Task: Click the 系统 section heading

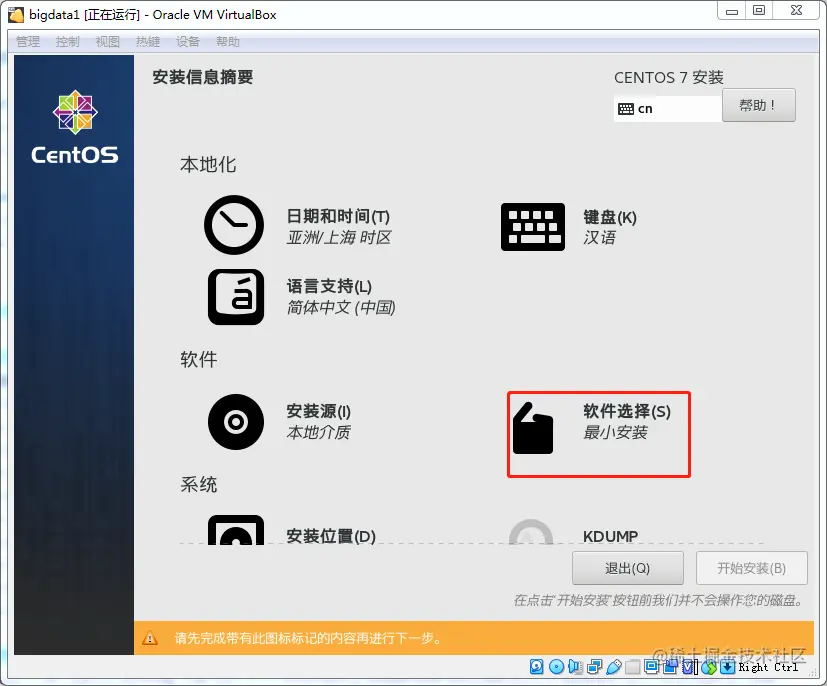Action: pos(198,485)
